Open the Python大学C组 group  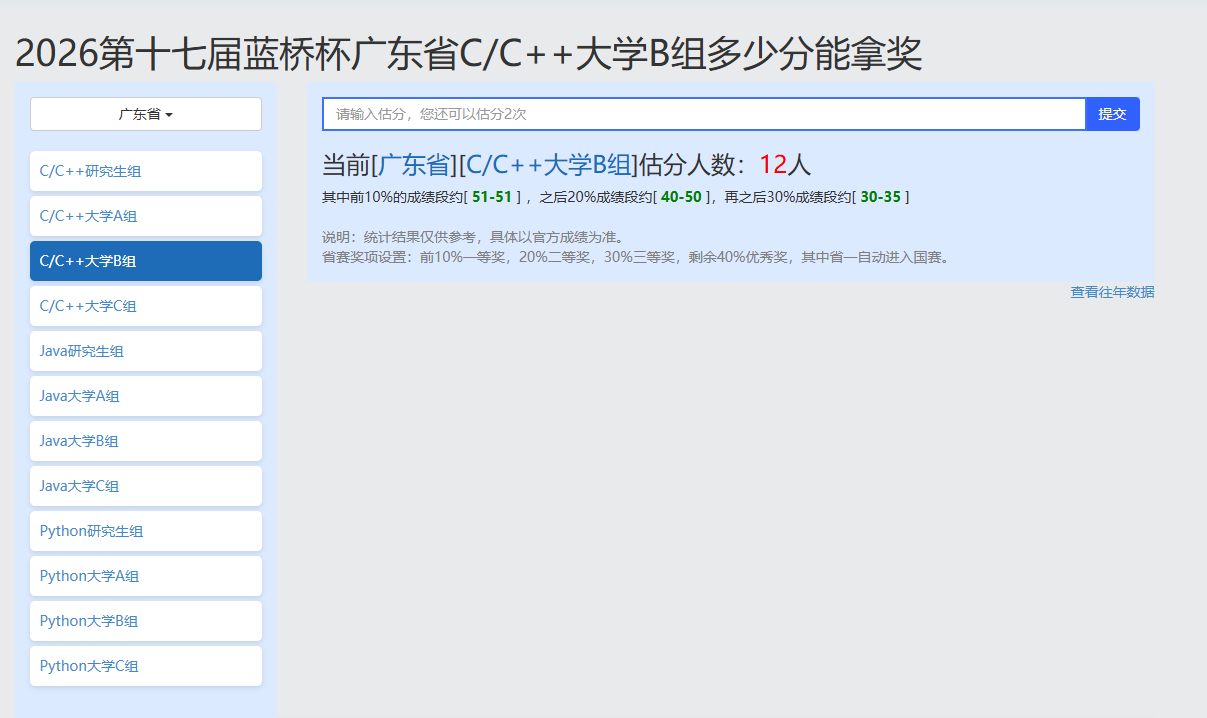pos(146,666)
